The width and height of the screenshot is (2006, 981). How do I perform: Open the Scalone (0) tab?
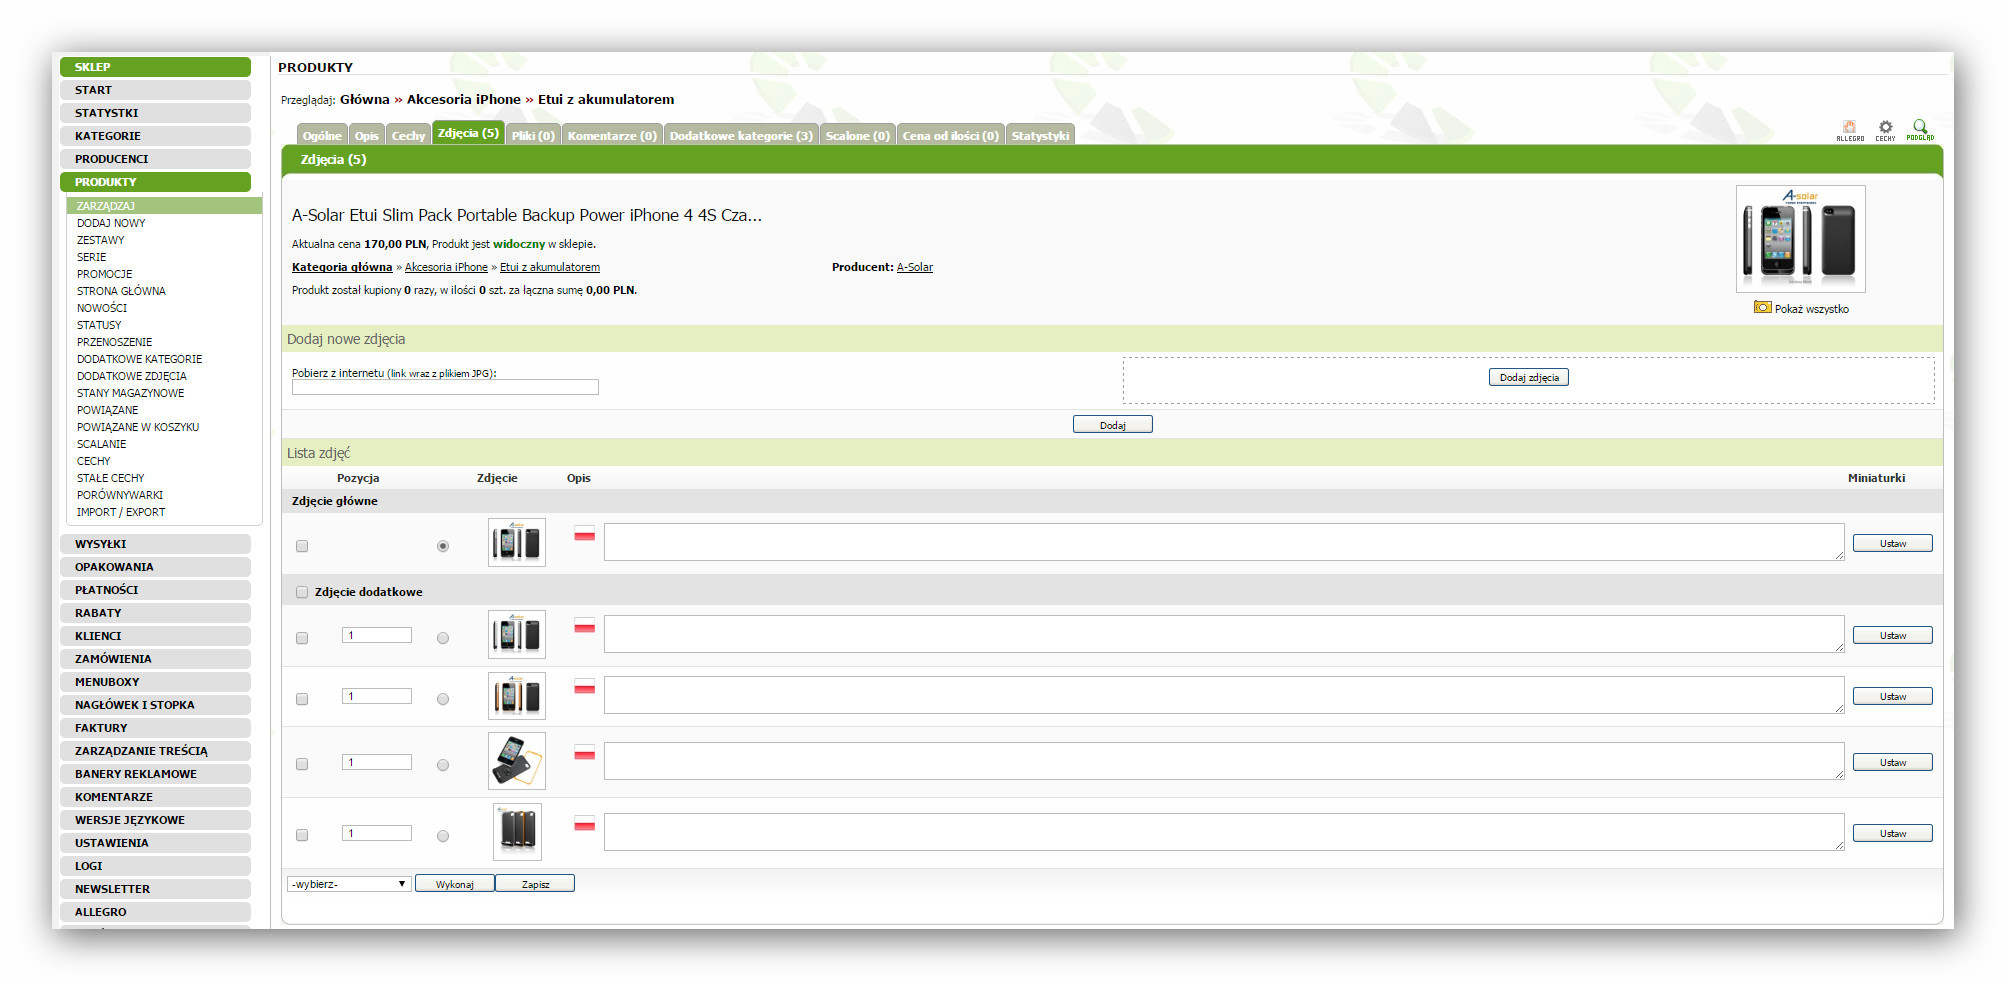pyautogui.click(x=857, y=135)
